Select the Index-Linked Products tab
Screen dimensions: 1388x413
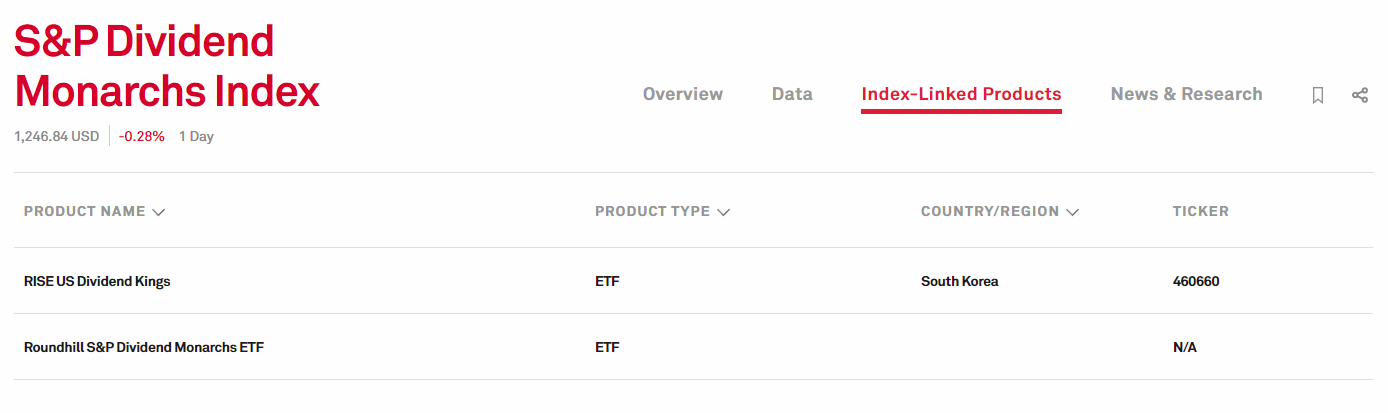coord(961,94)
